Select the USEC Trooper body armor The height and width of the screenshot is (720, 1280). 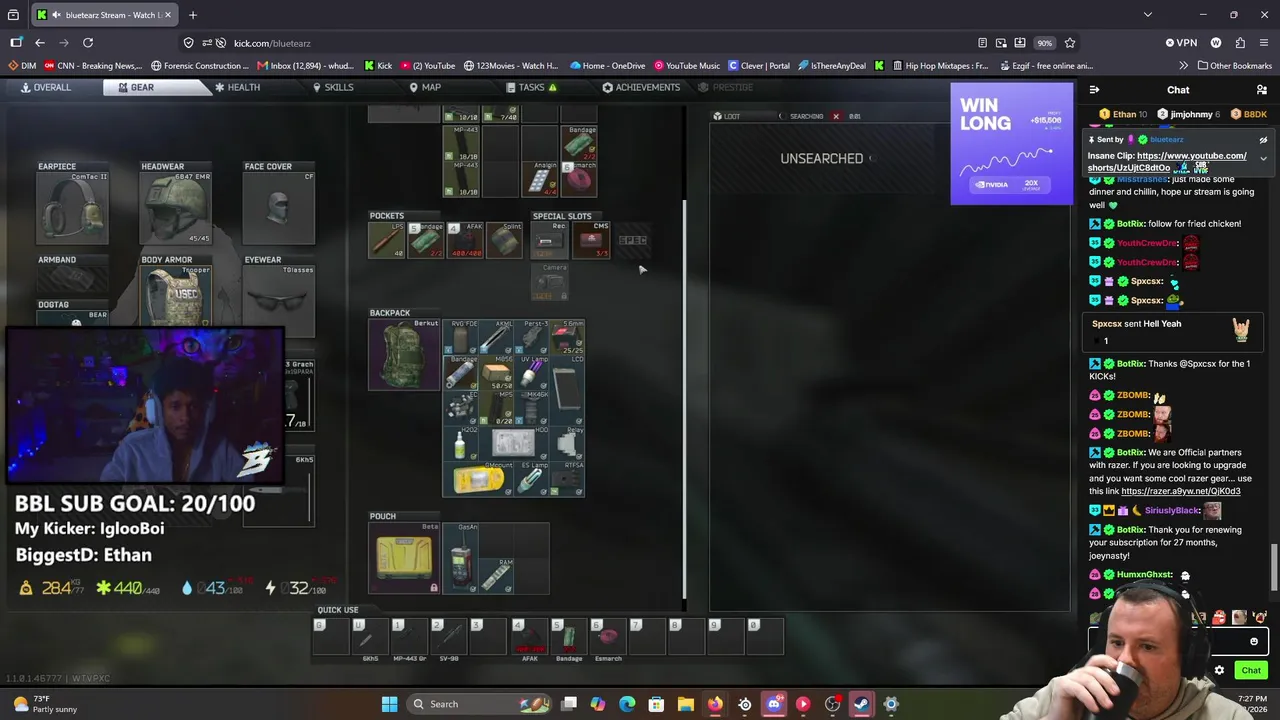click(x=175, y=295)
